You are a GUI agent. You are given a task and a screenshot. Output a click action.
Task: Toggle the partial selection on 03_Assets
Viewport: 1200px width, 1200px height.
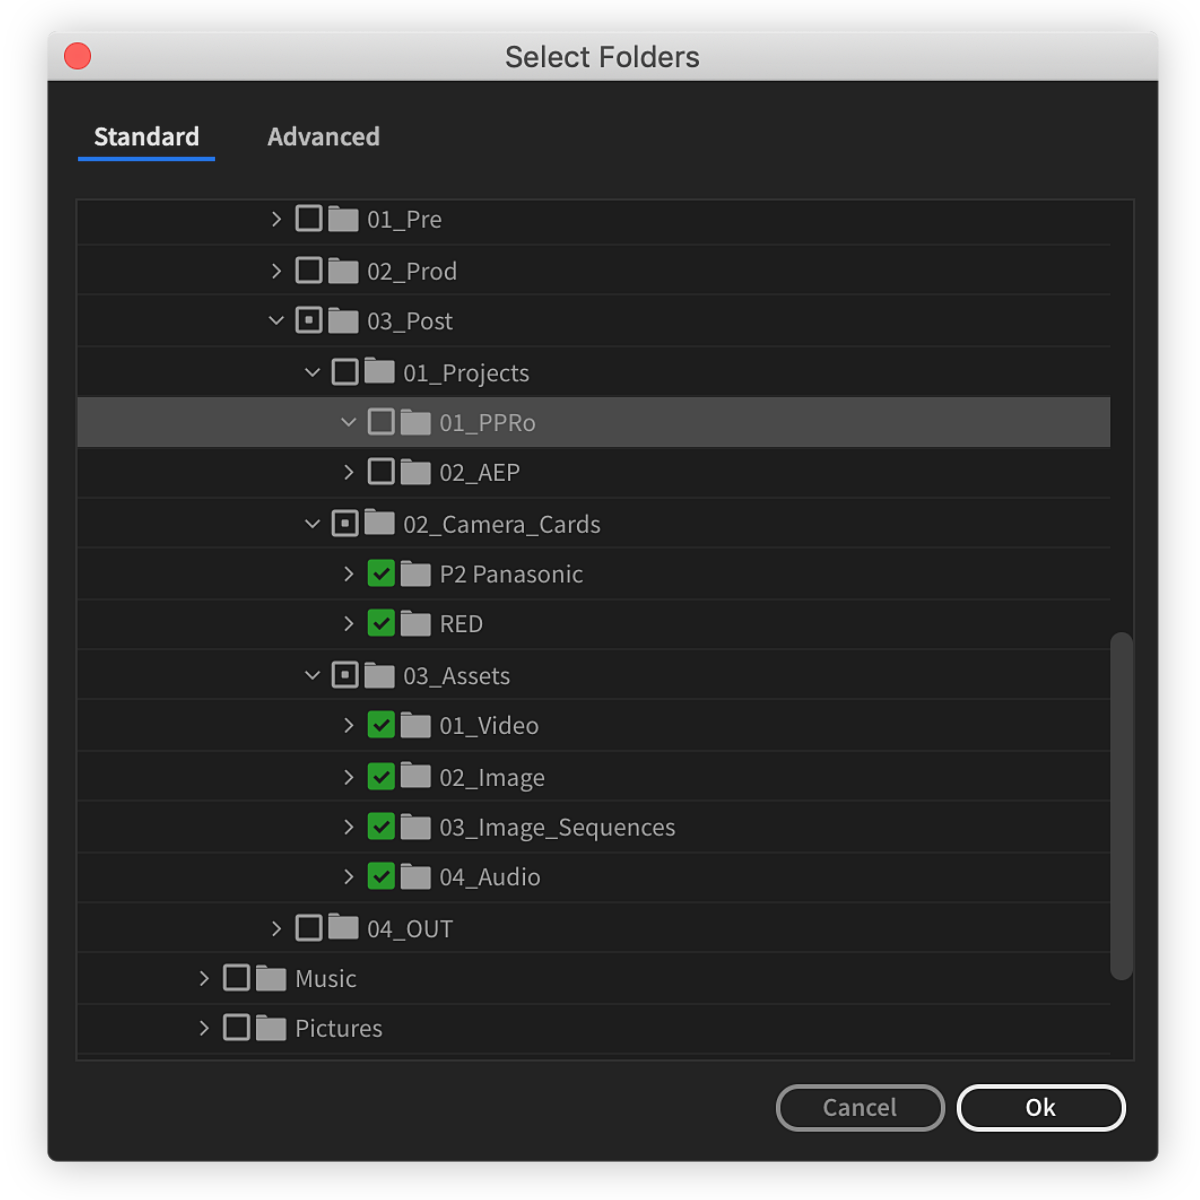(x=345, y=674)
